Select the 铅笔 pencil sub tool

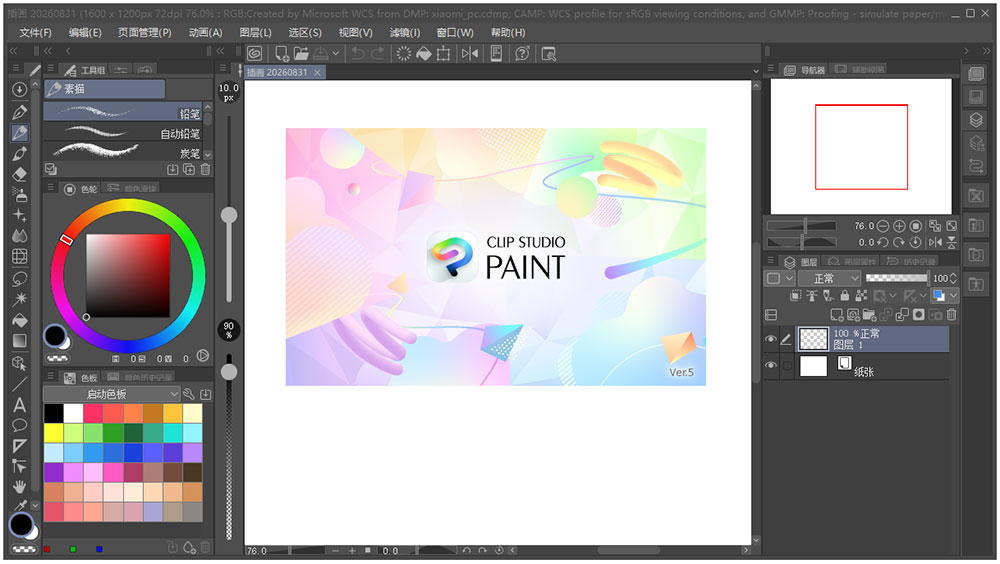pos(122,112)
